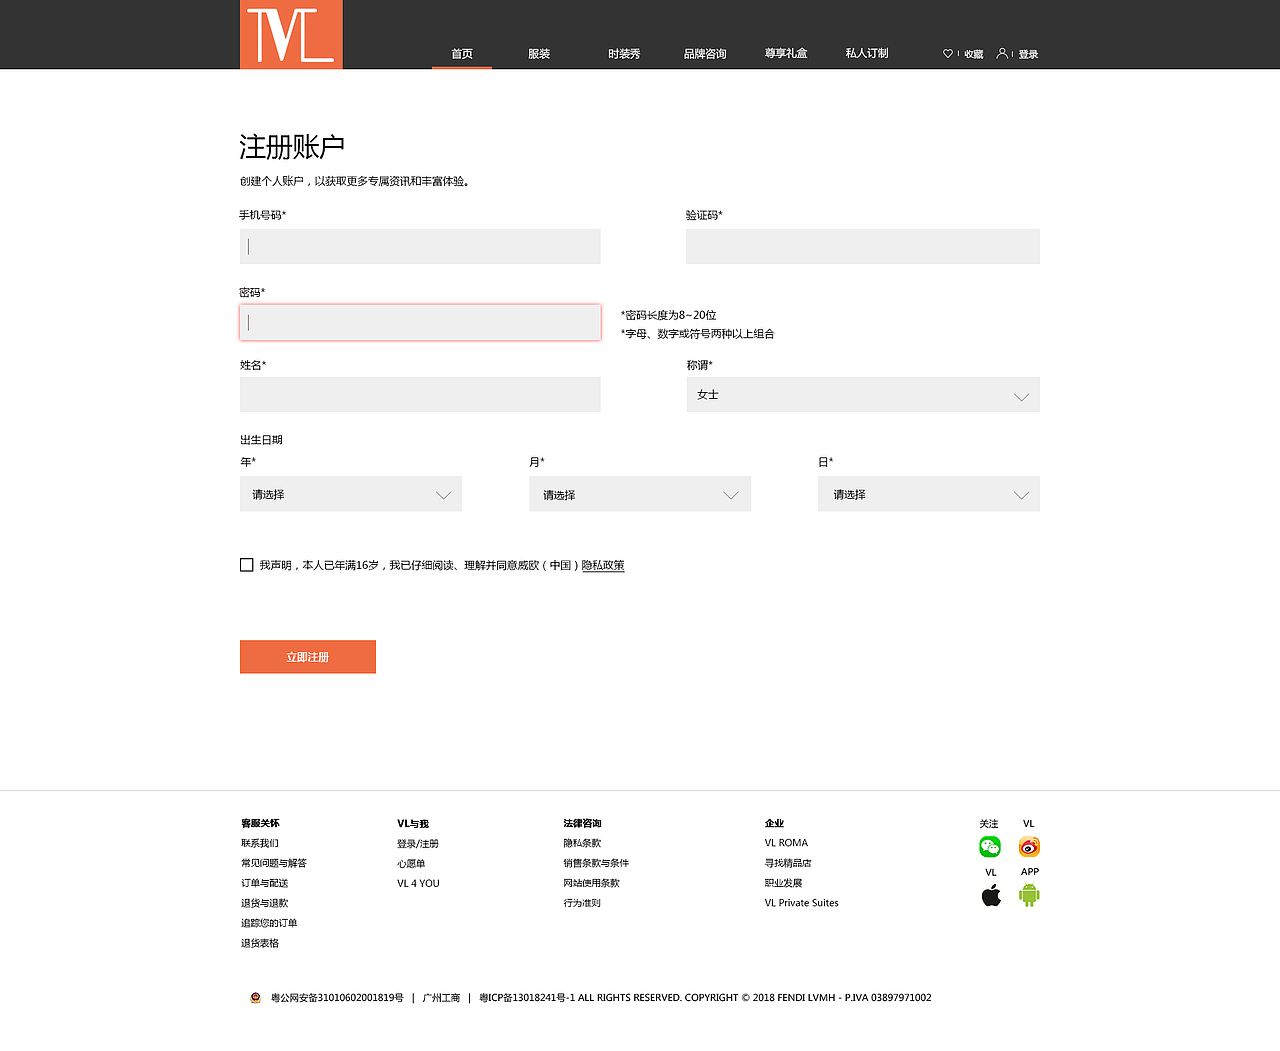Open 心愿单 footer link
Screen dimensions: 1280x1051
pyautogui.click(x=411, y=863)
